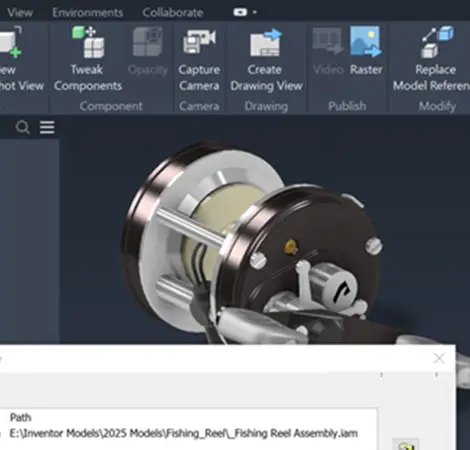The image size is (470, 450).
Task: Click the Drawing panel label
Action: point(266,106)
